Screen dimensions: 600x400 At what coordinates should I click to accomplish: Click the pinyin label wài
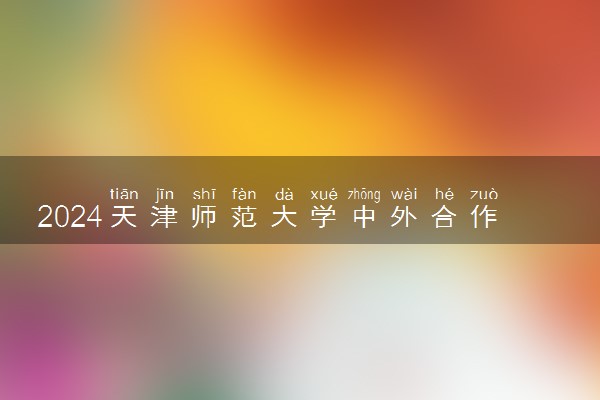(404, 194)
